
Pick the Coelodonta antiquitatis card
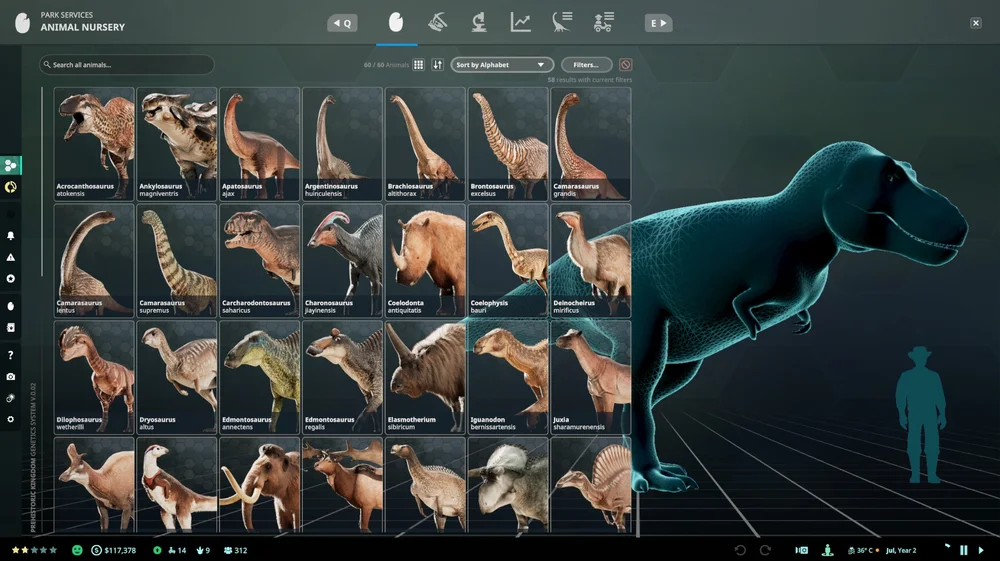coord(425,261)
